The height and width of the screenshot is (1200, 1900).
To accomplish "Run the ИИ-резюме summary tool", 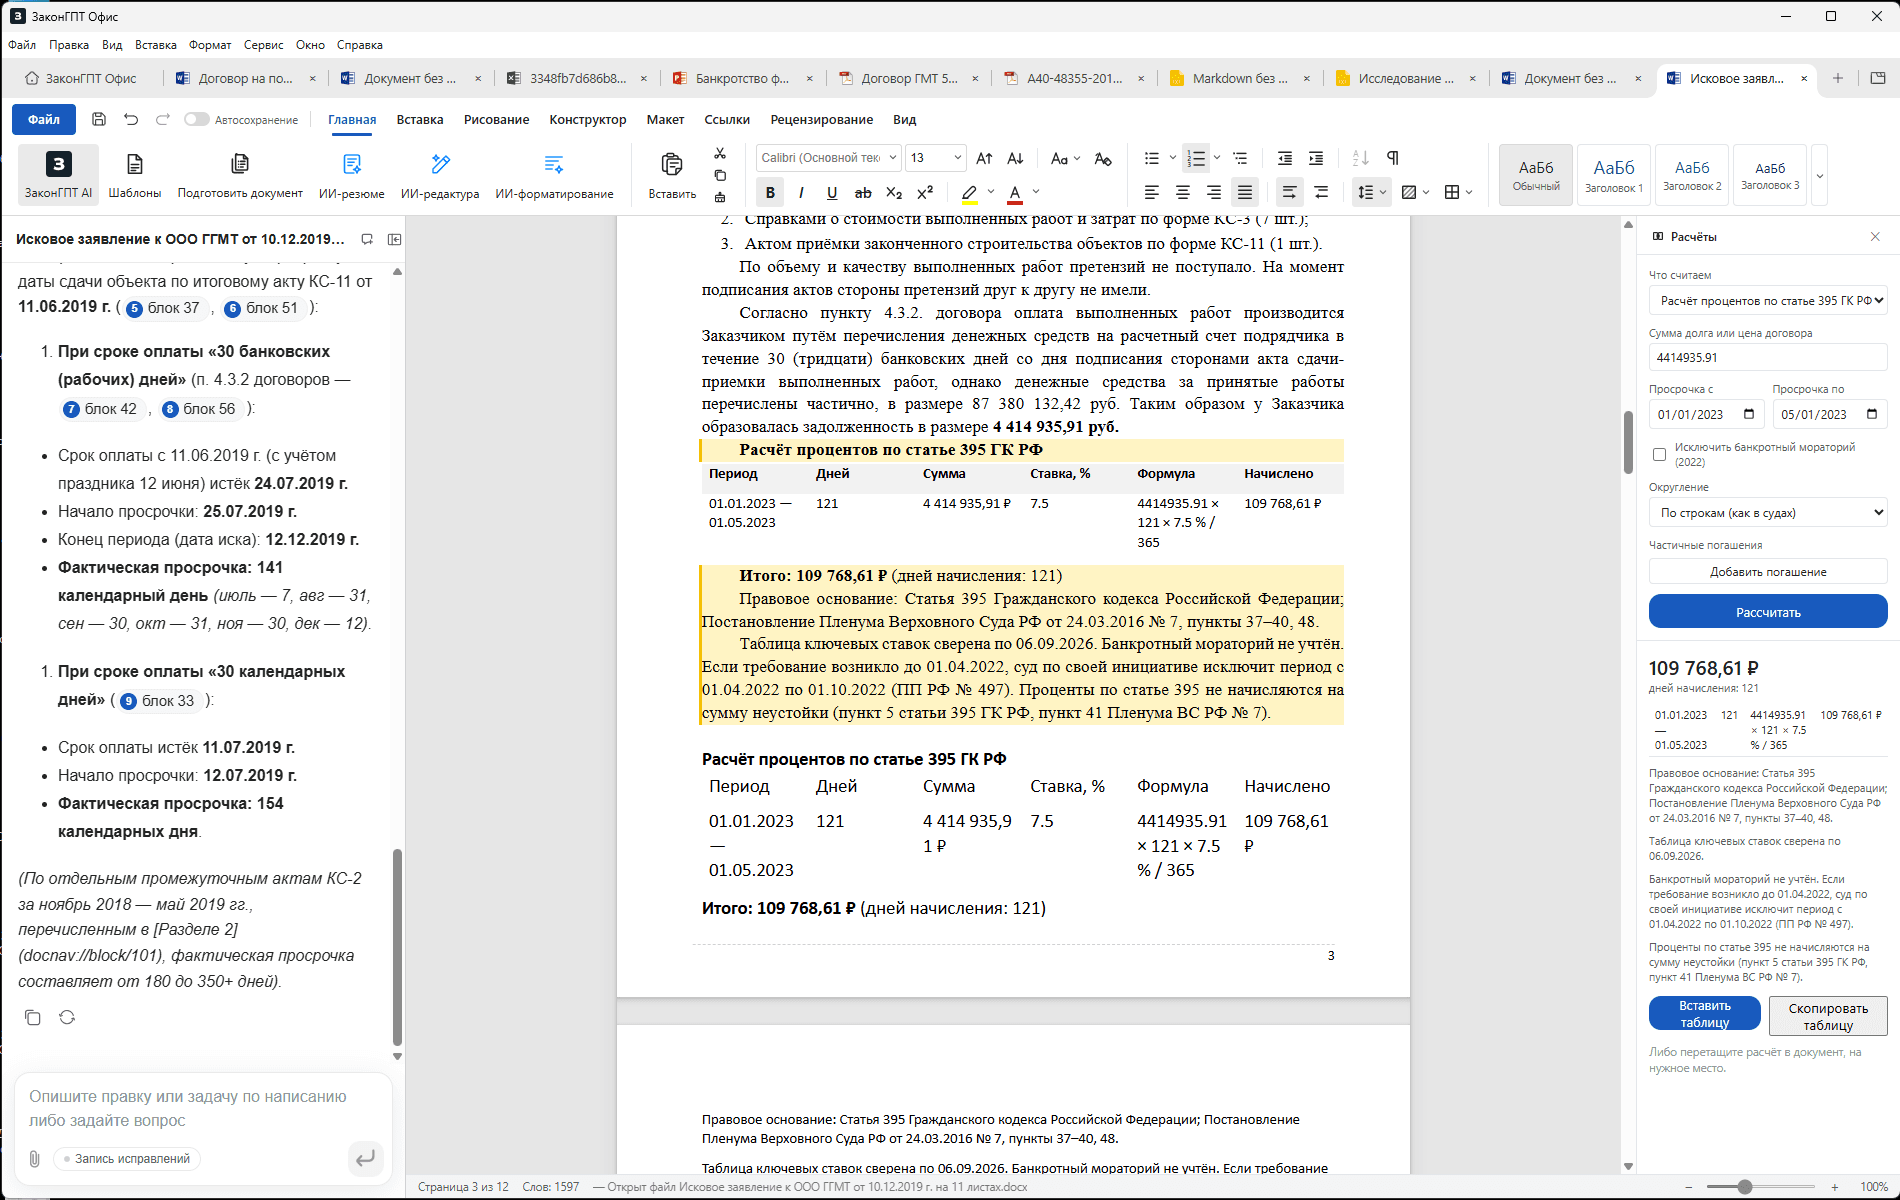I will 351,174.
